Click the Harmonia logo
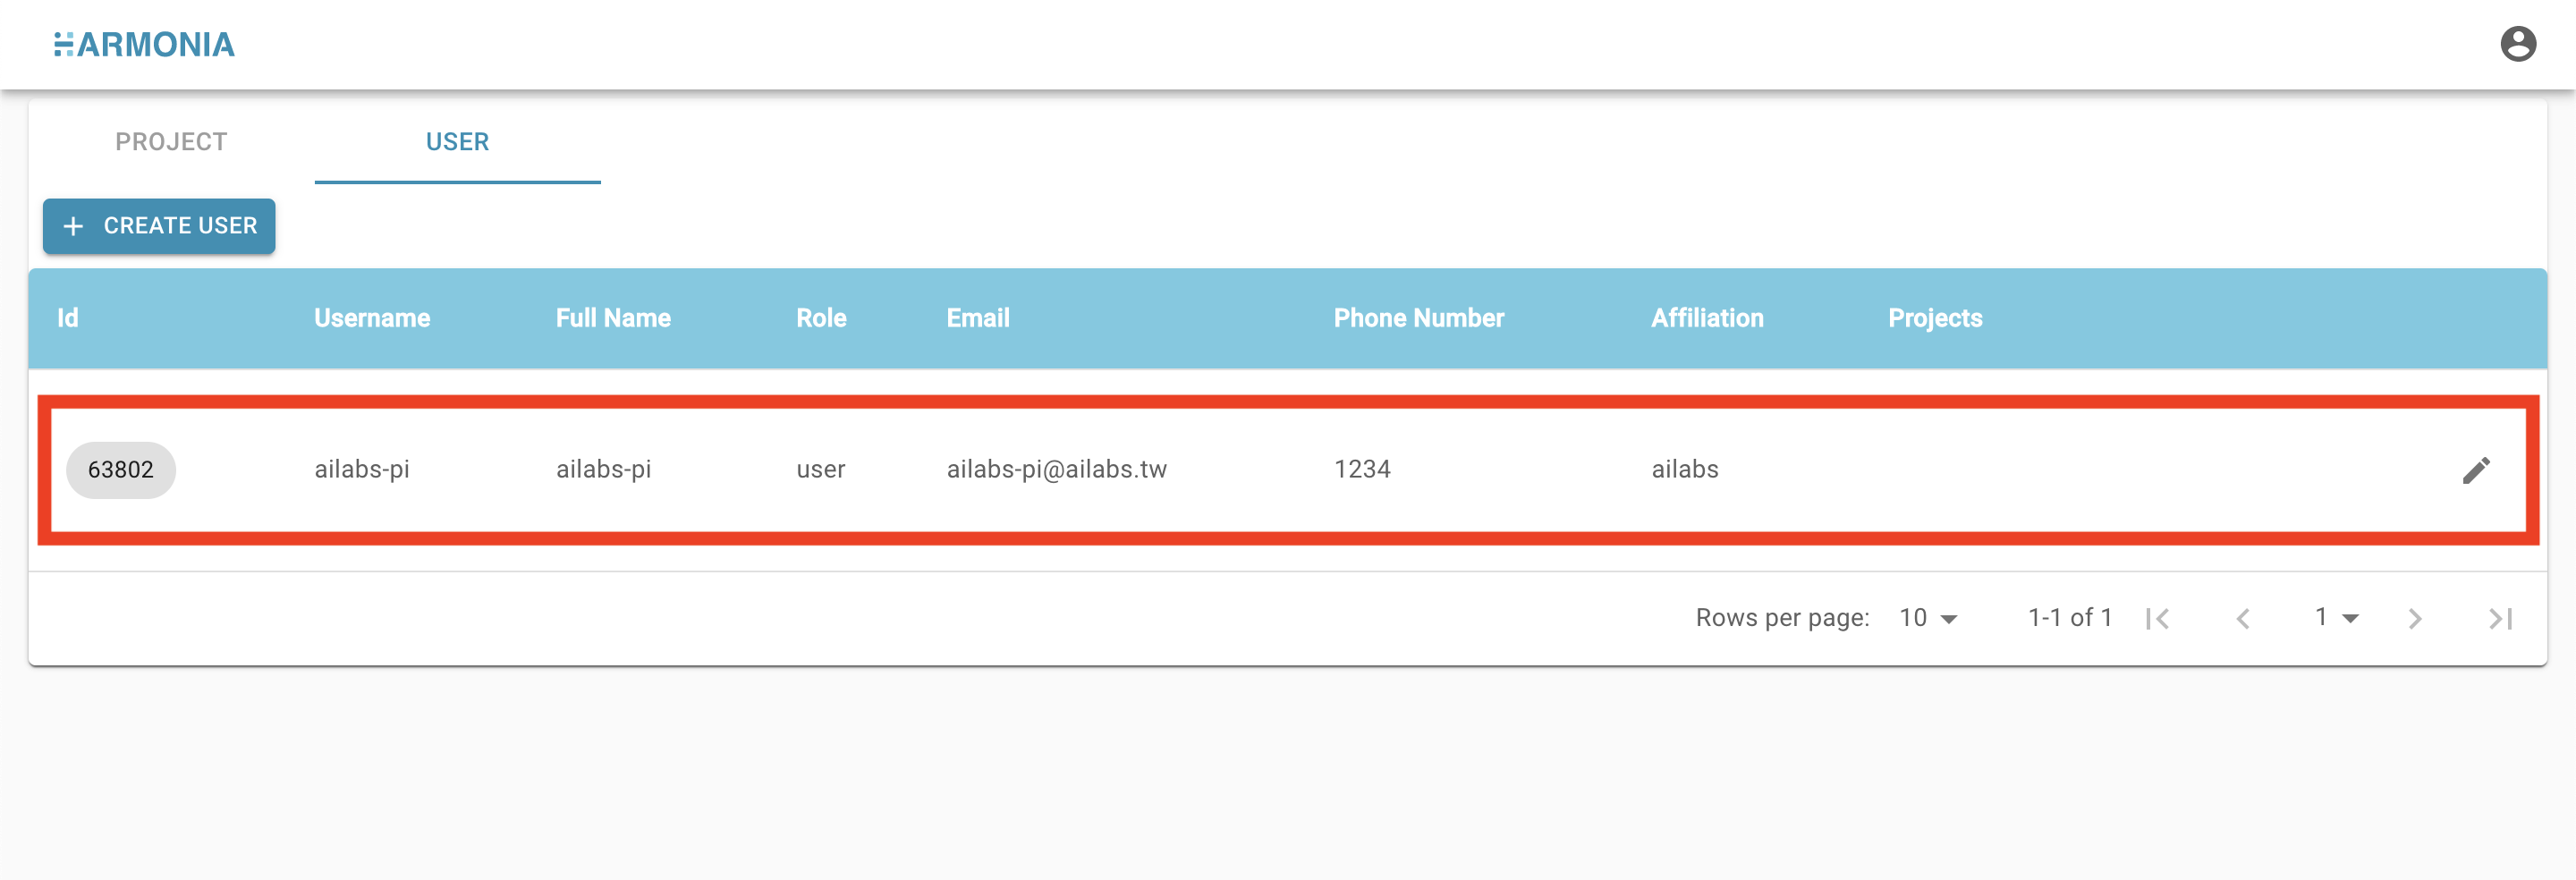The image size is (2576, 880). pyautogui.click(x=144, y=44)
